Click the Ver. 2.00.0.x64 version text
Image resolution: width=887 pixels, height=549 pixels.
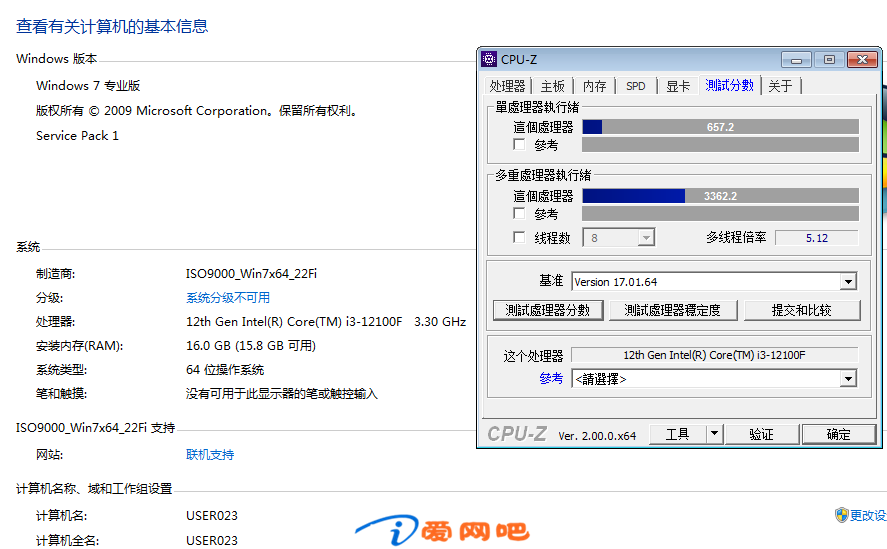597,436
